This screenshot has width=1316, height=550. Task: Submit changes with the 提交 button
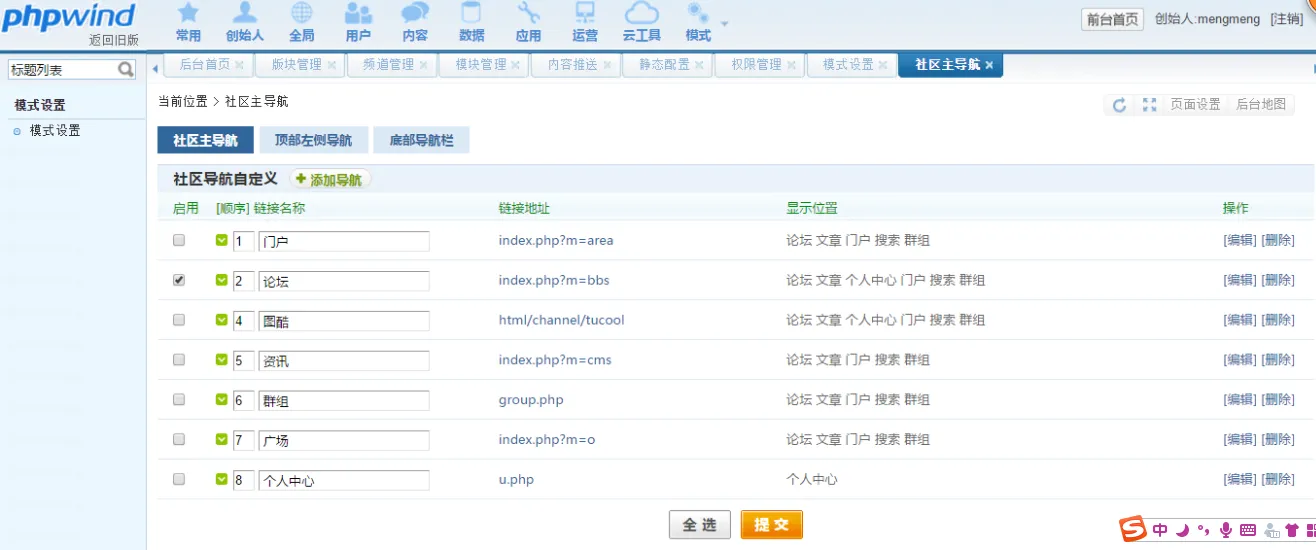[772, 525]
